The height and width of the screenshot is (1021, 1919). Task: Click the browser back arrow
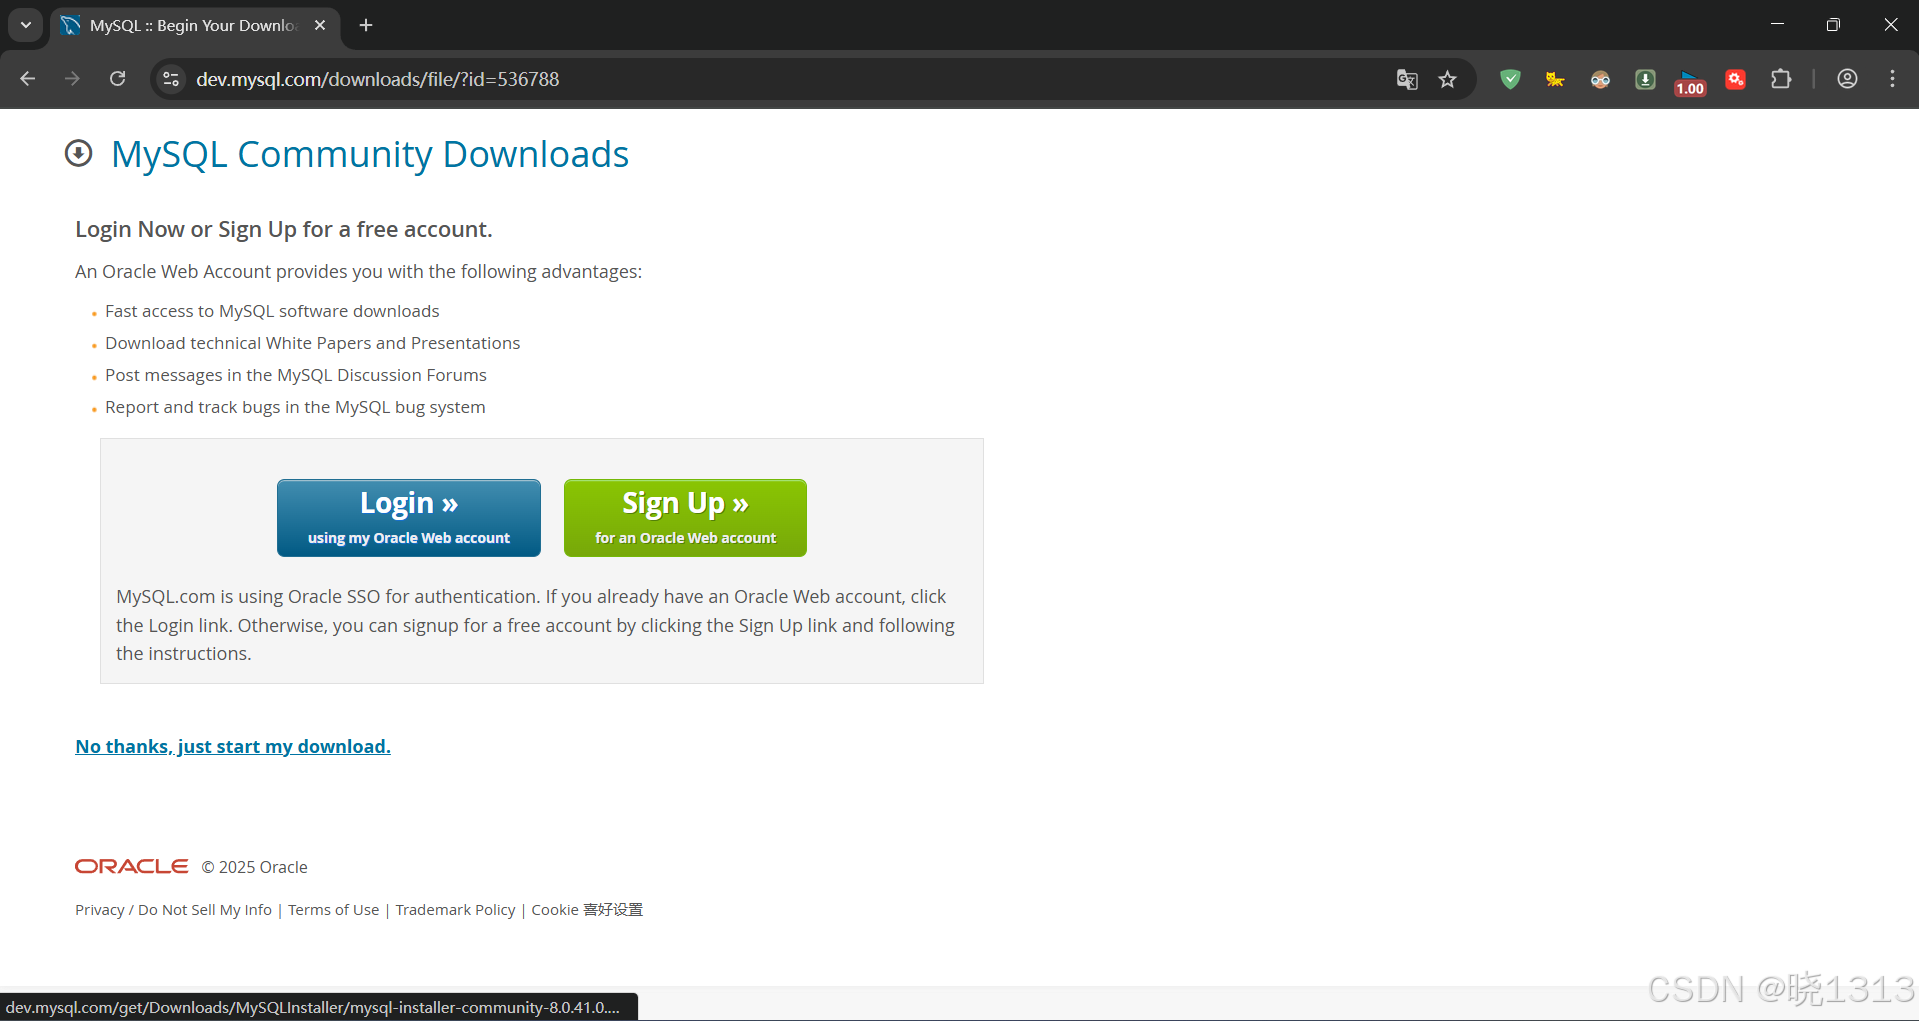[28, 79]
